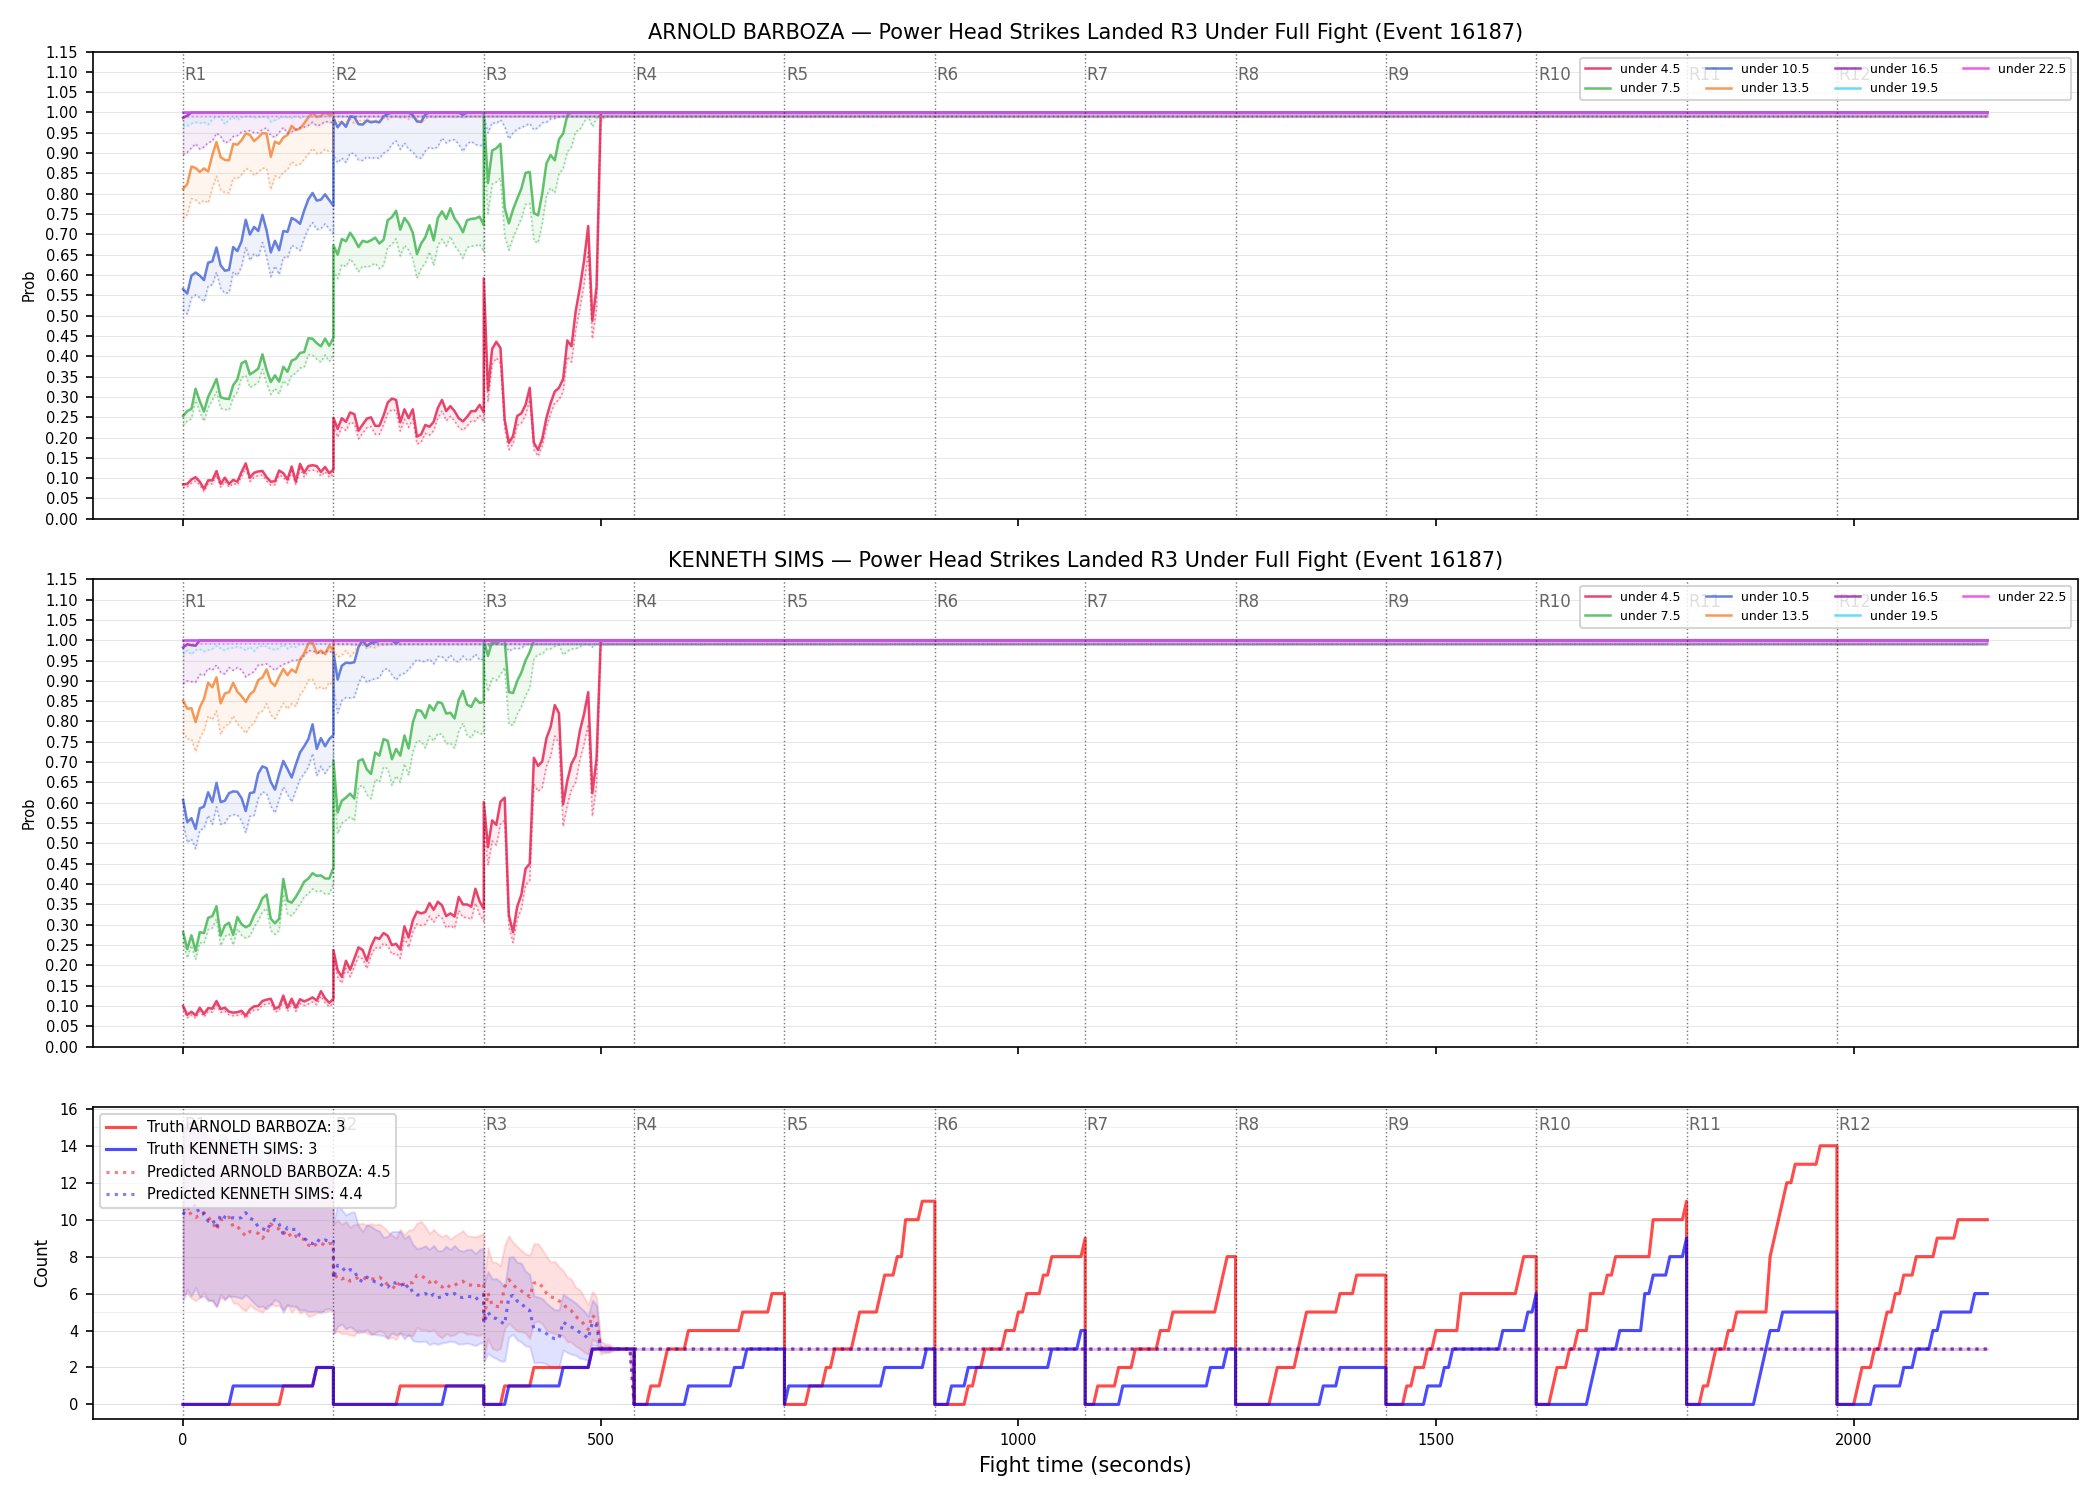Image resolution: width=2100 pixels, height=1500 pixels.
Task: Select 'under 7.5' legend entry in top chart
Action: click(1633, 88)
